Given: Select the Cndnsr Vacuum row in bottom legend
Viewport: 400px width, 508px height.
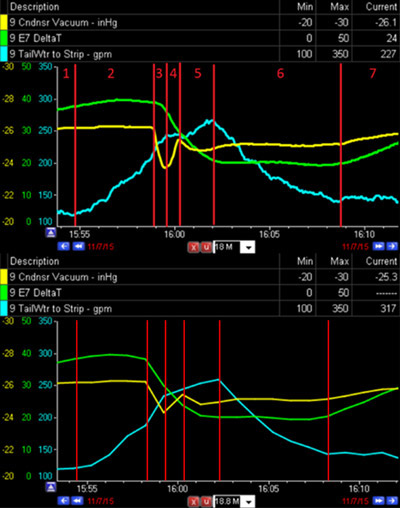Looking at the screenshot, I should [x=200, y=277].
